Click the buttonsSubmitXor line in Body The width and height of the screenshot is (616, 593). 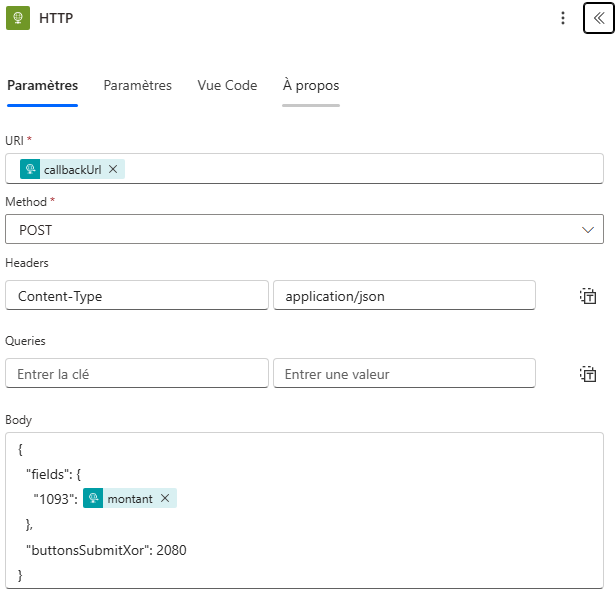tap(106, 550)
